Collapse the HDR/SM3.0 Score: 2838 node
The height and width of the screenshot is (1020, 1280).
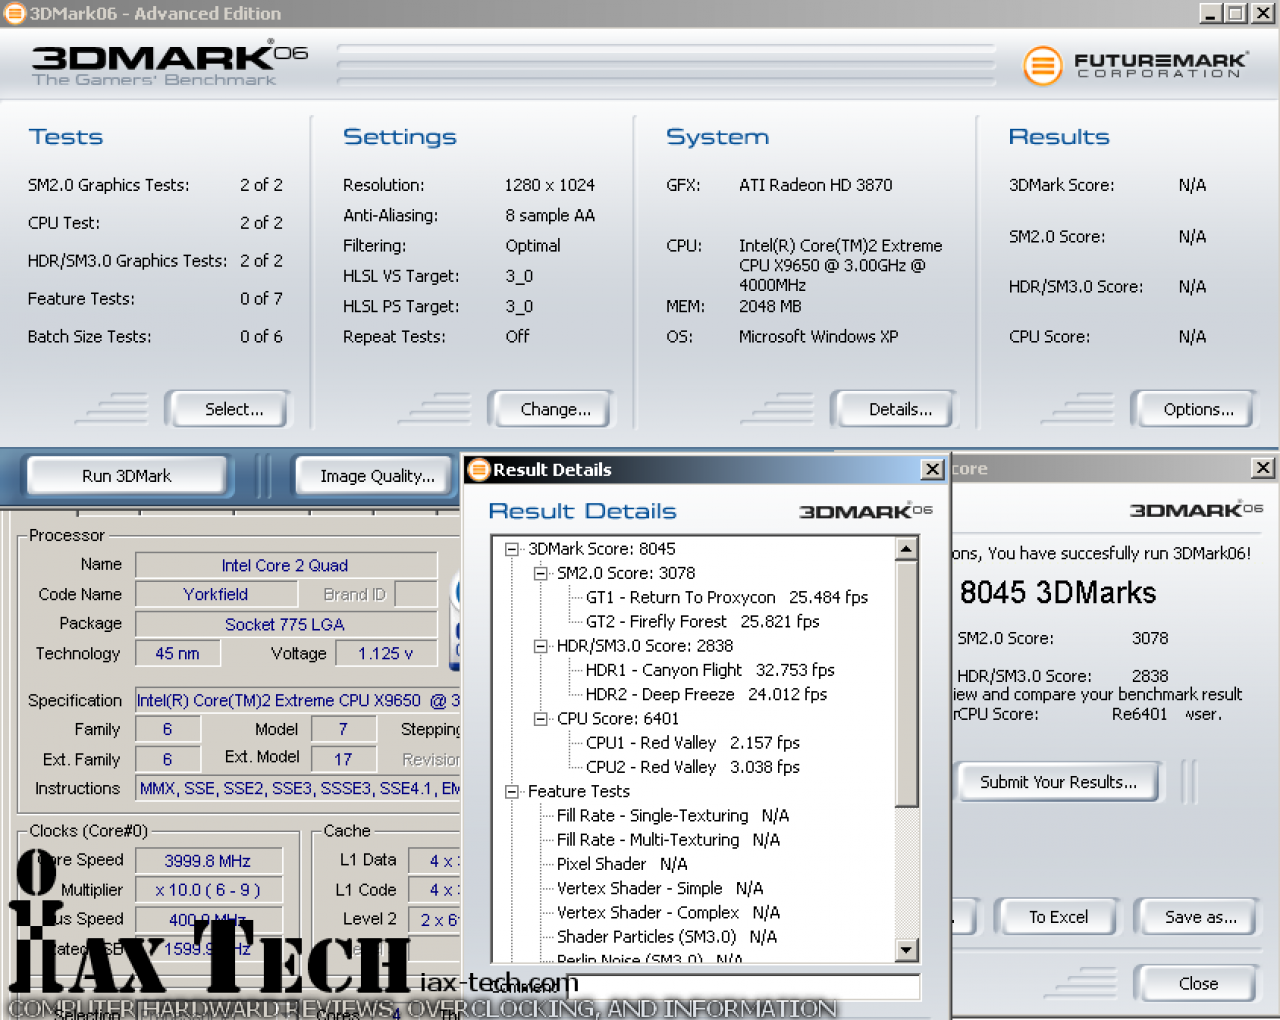tap(541, 646)
